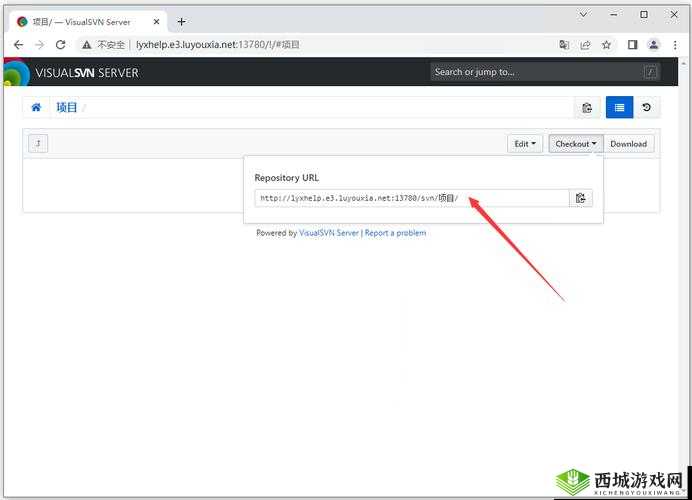Click the checkout clipboard icon in header

(x=587, y=108)
